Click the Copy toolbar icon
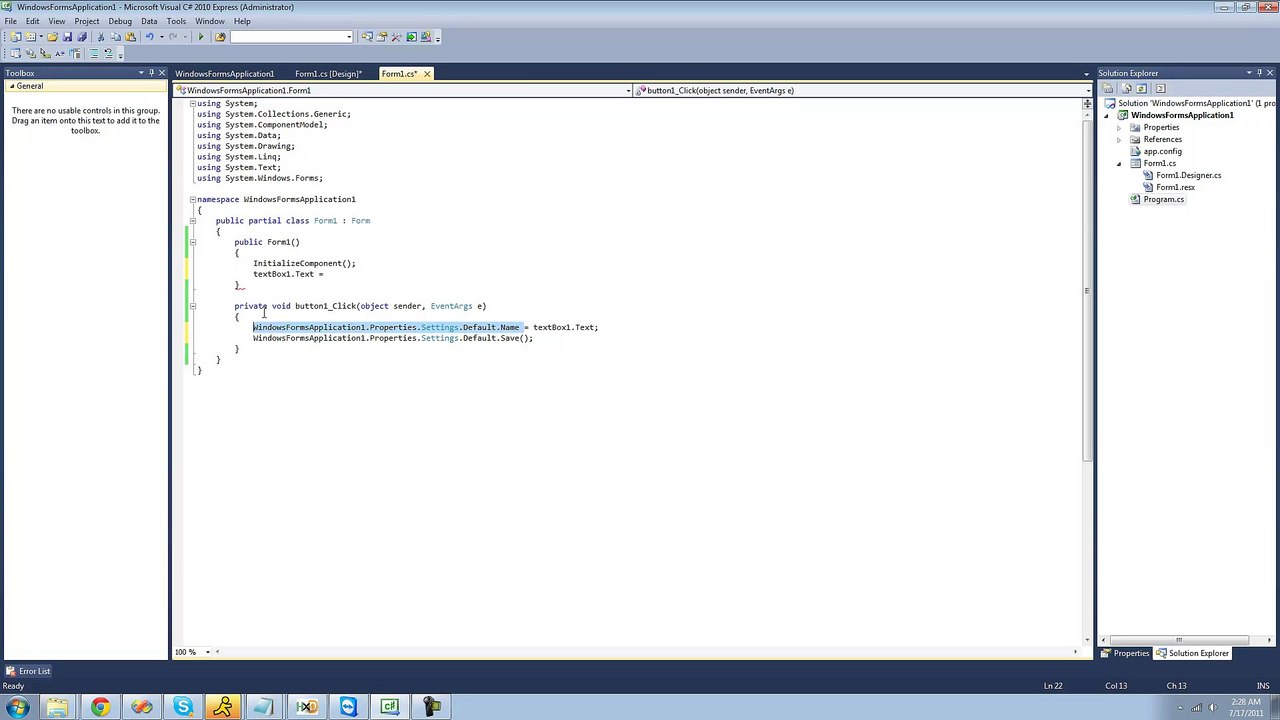 (x=116, y=37)
